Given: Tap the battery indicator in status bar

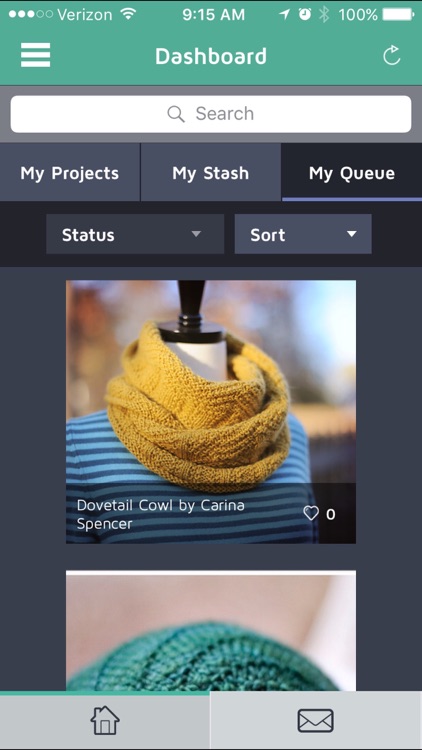Looking at the screenshot, I should (x=399, y=14).
